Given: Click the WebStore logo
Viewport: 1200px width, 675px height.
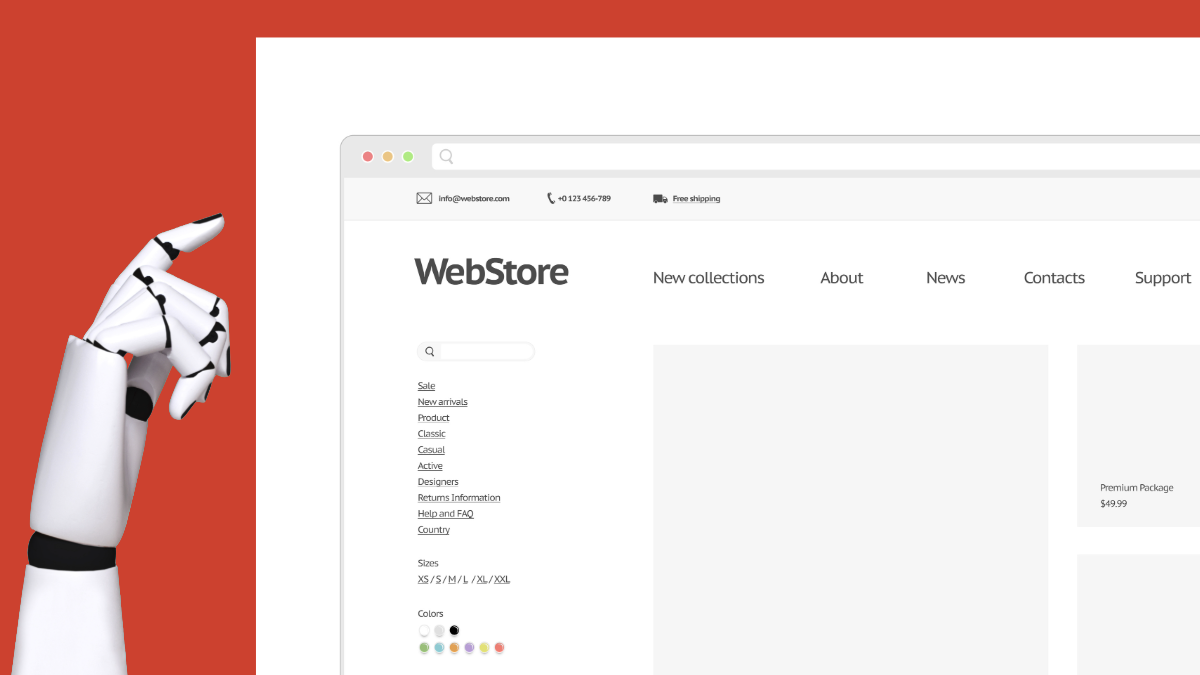Looking at the screenshot, I should pos(491,271).
